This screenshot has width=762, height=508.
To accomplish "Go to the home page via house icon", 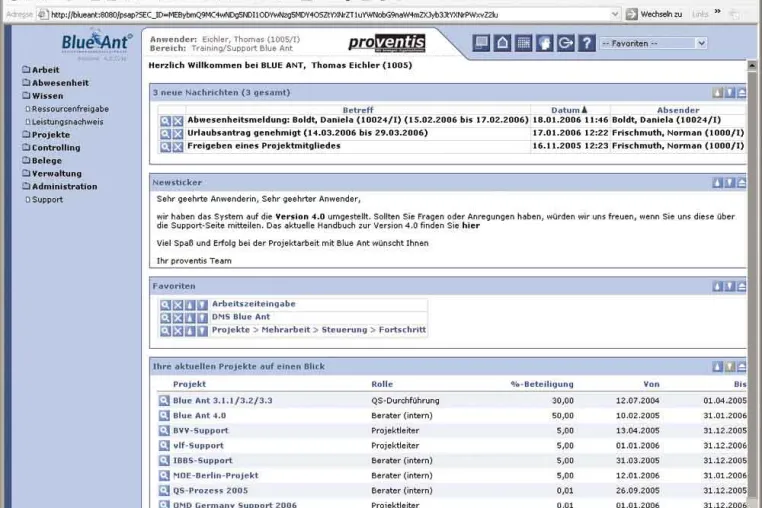I will pos(502,43).
